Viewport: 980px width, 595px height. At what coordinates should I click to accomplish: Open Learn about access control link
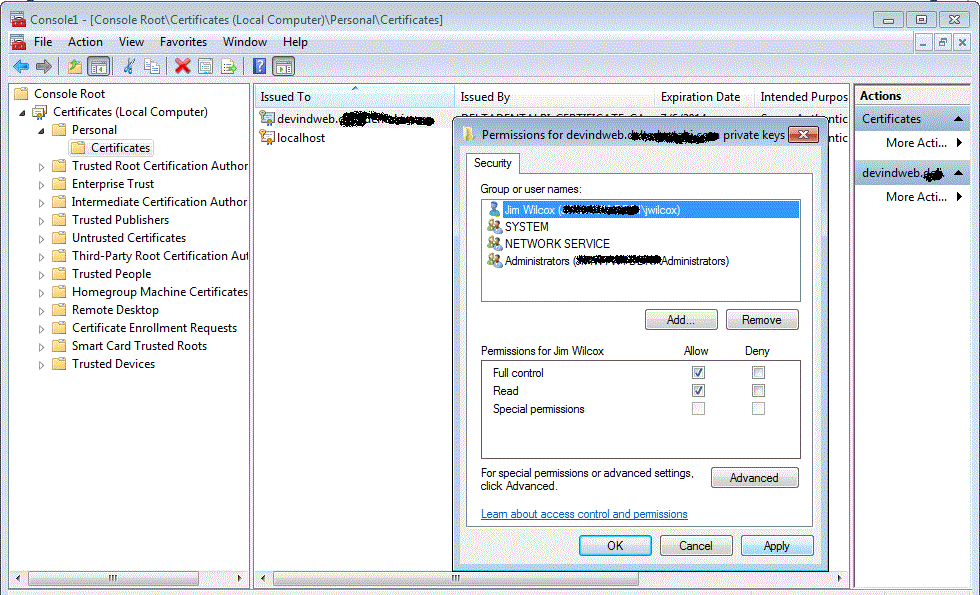click(584, 514)
